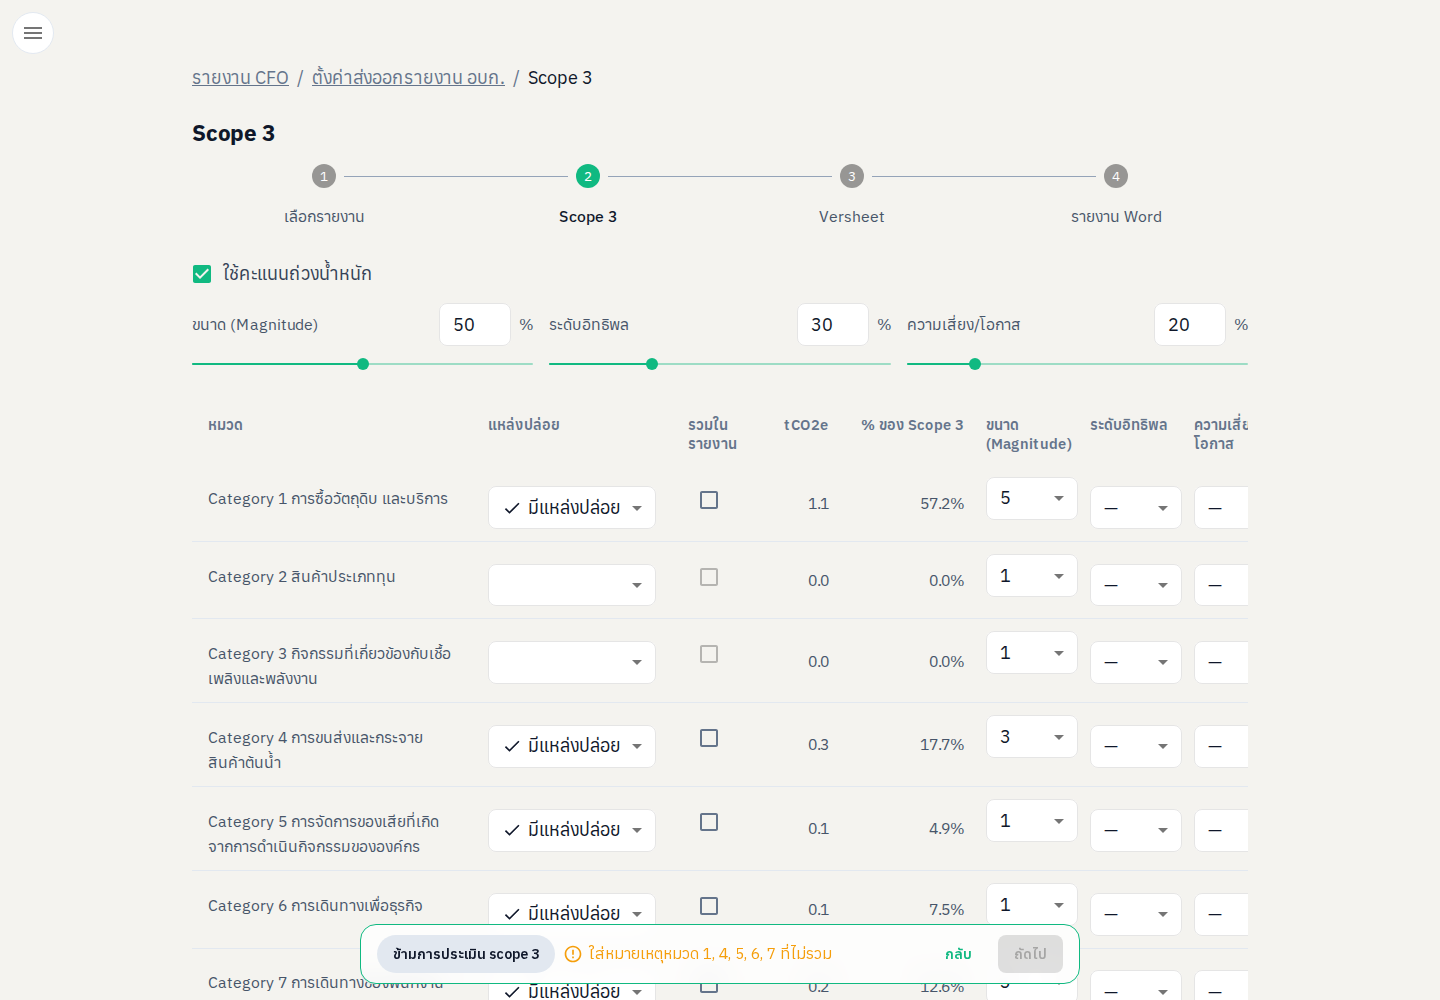Click the ความเสี่ยง/โอกาส percent field showing 20
Viewport: 1440px width, 1000px height.
click(1190, 325)
